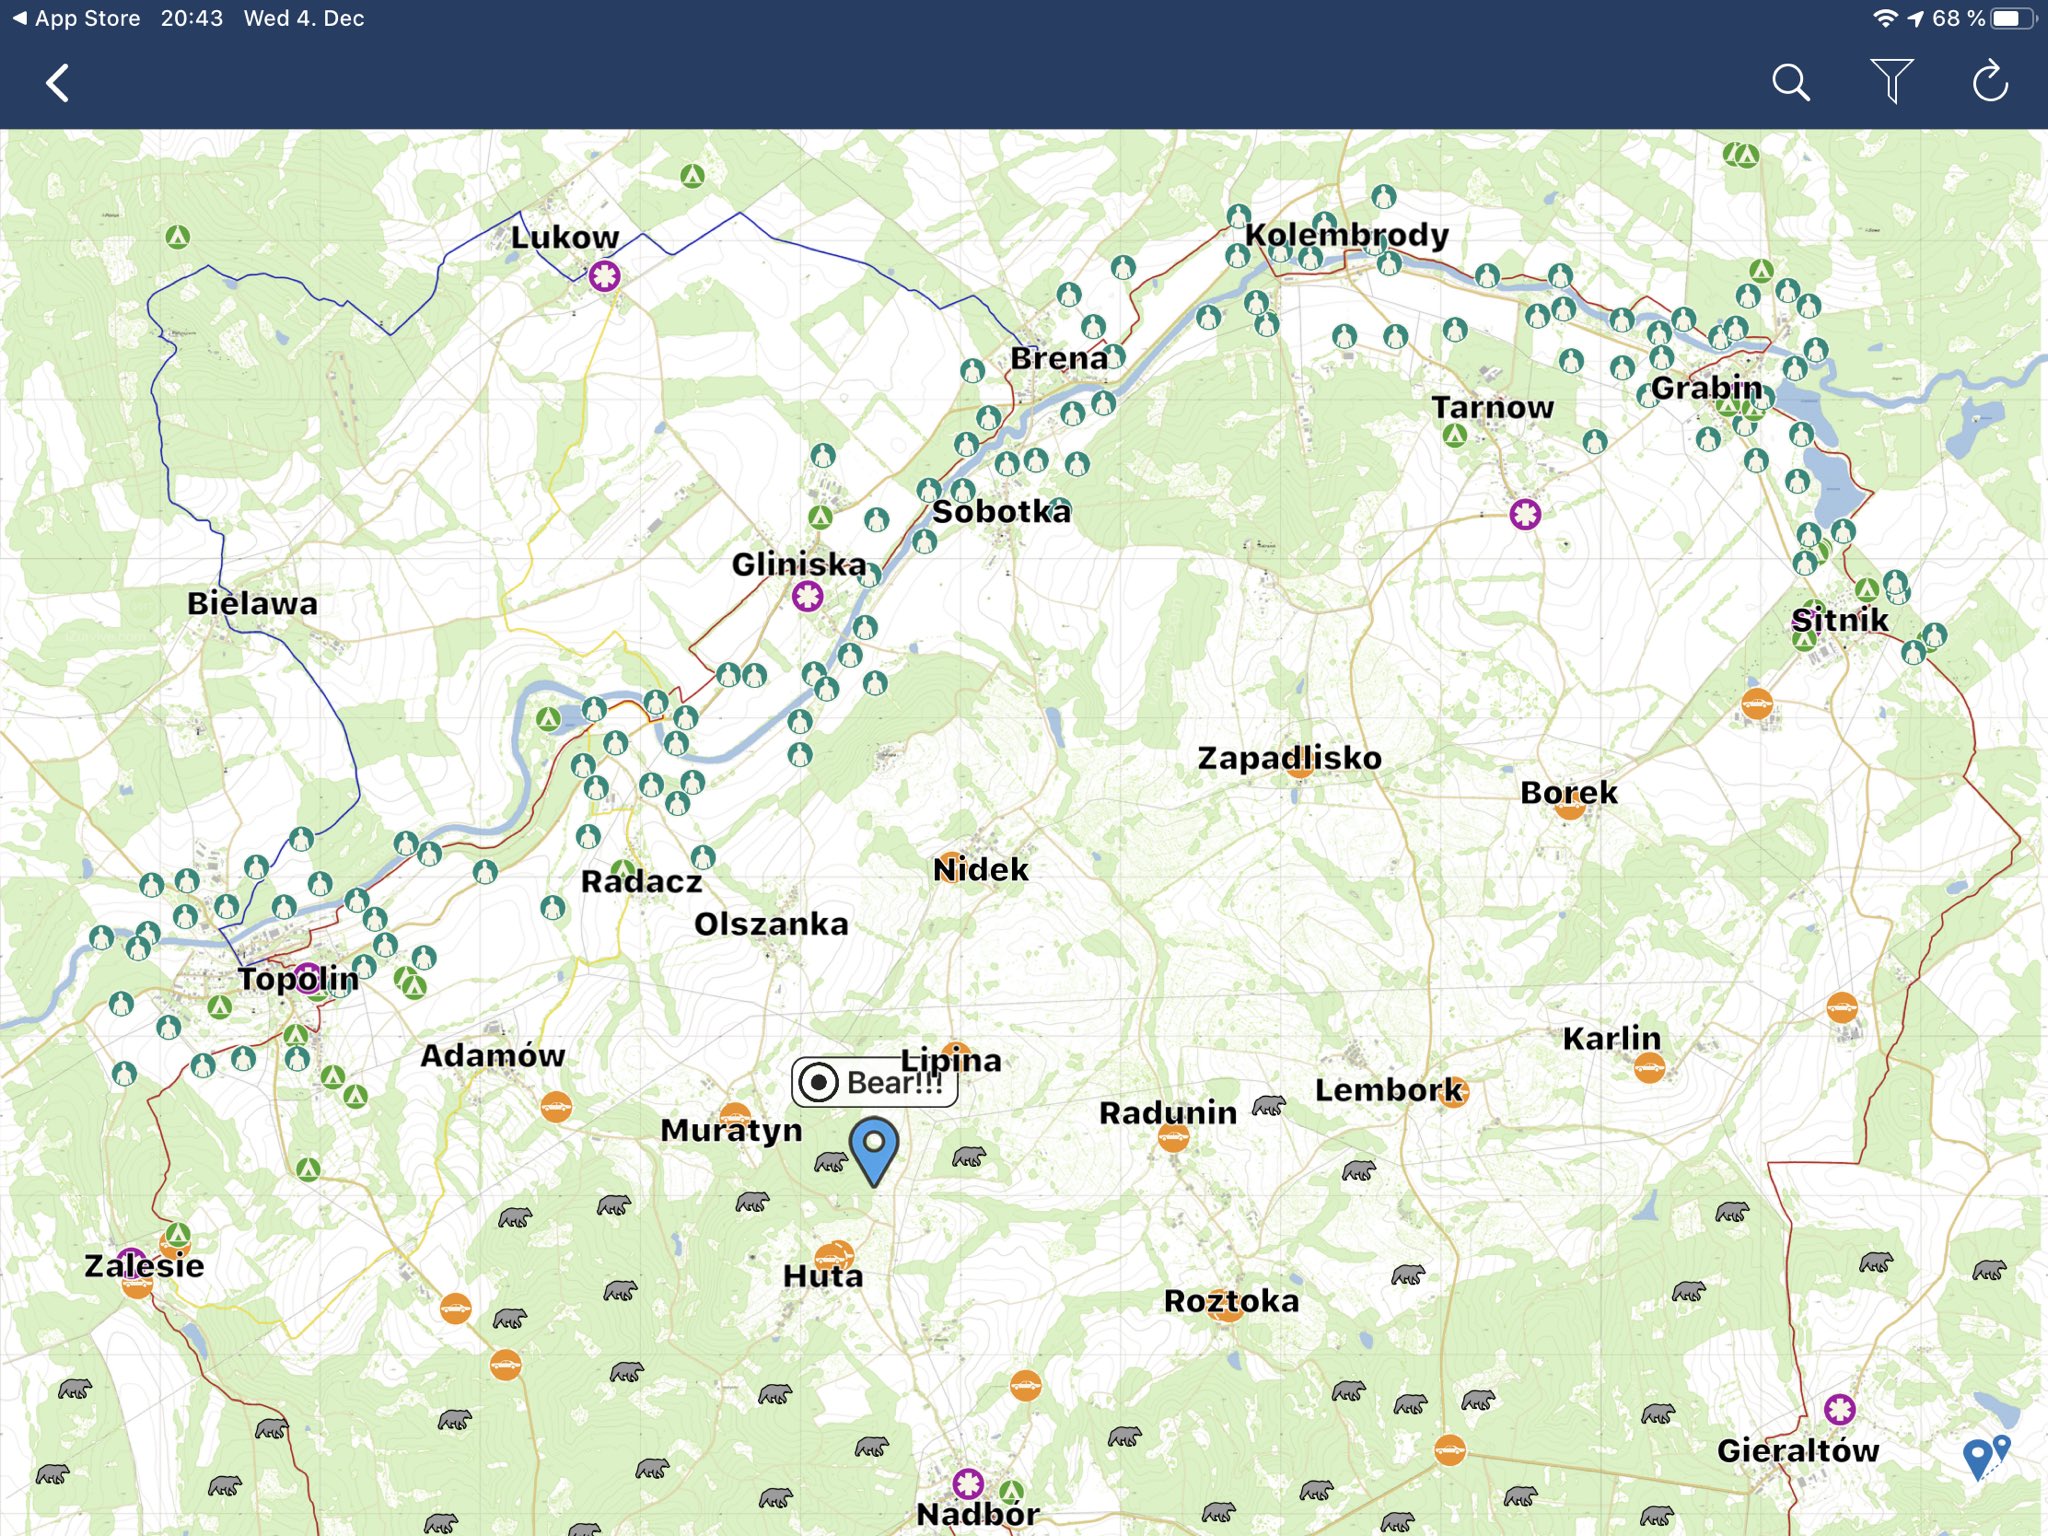The image size is (2048, 1536).
Task: Open the search magnifier icon
Action: pos(1790,83)
